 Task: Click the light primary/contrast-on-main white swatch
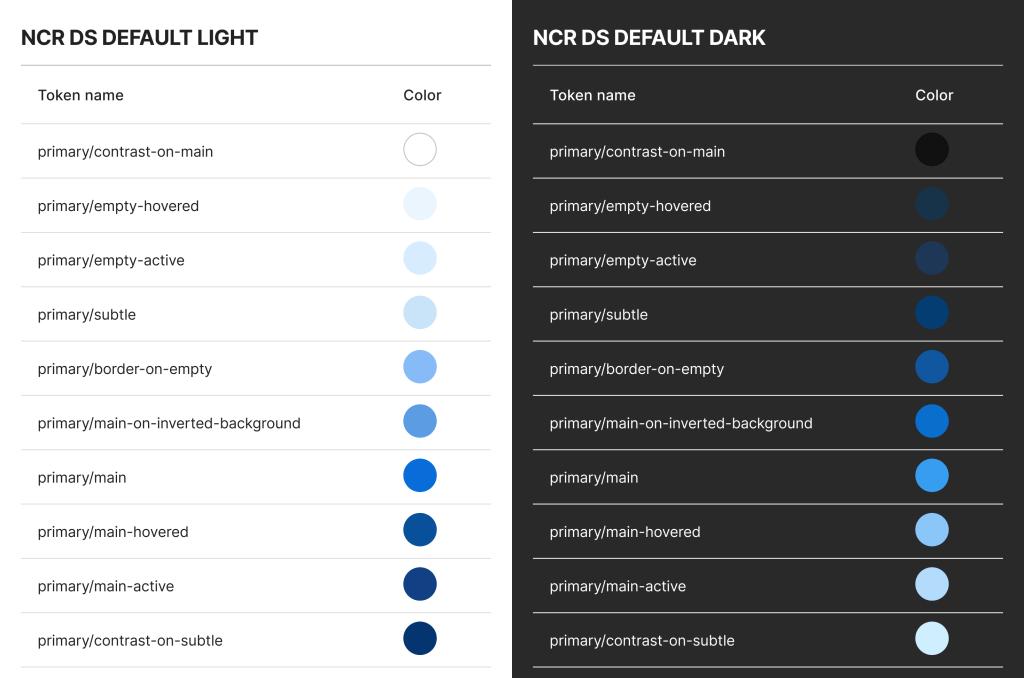[x=420, y=150]
